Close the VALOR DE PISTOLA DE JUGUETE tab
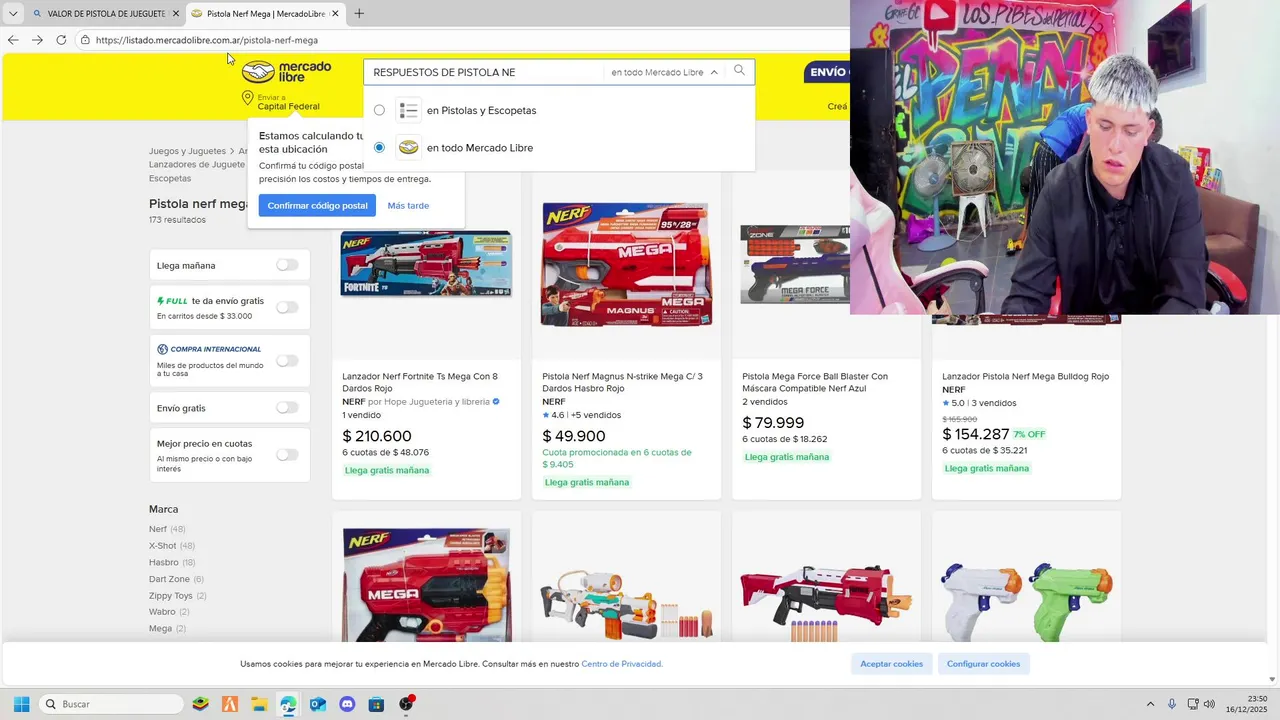1280x720 pixels. [x=176, y=14]
